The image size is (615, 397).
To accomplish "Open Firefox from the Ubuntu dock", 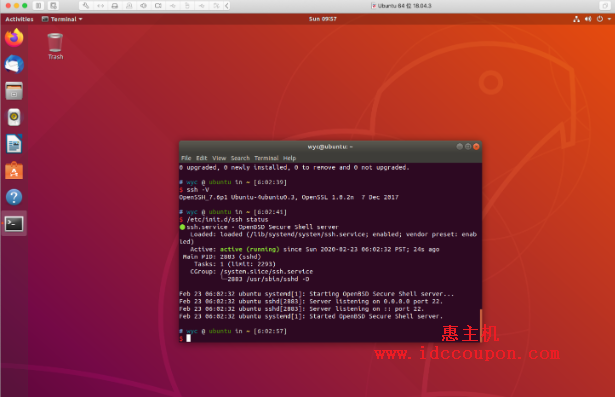I will pos(14,38).
